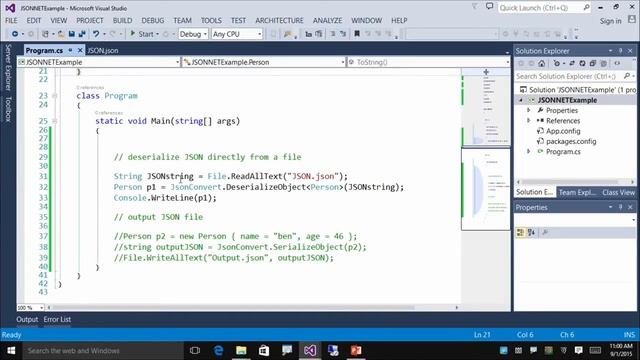Image resolution: width=640 pixels, height=360 pixels.
Task: Open the EDIT menu
Action: tap(34, 20)
